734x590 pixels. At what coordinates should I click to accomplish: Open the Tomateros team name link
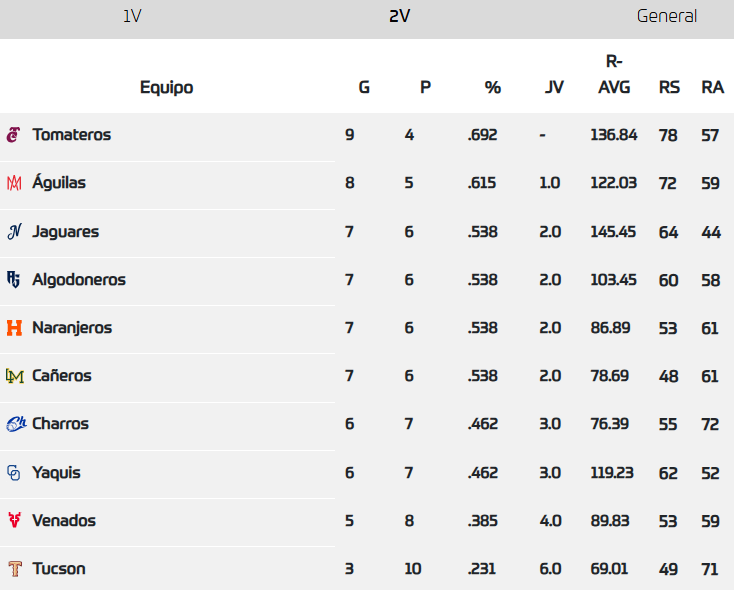71,135
